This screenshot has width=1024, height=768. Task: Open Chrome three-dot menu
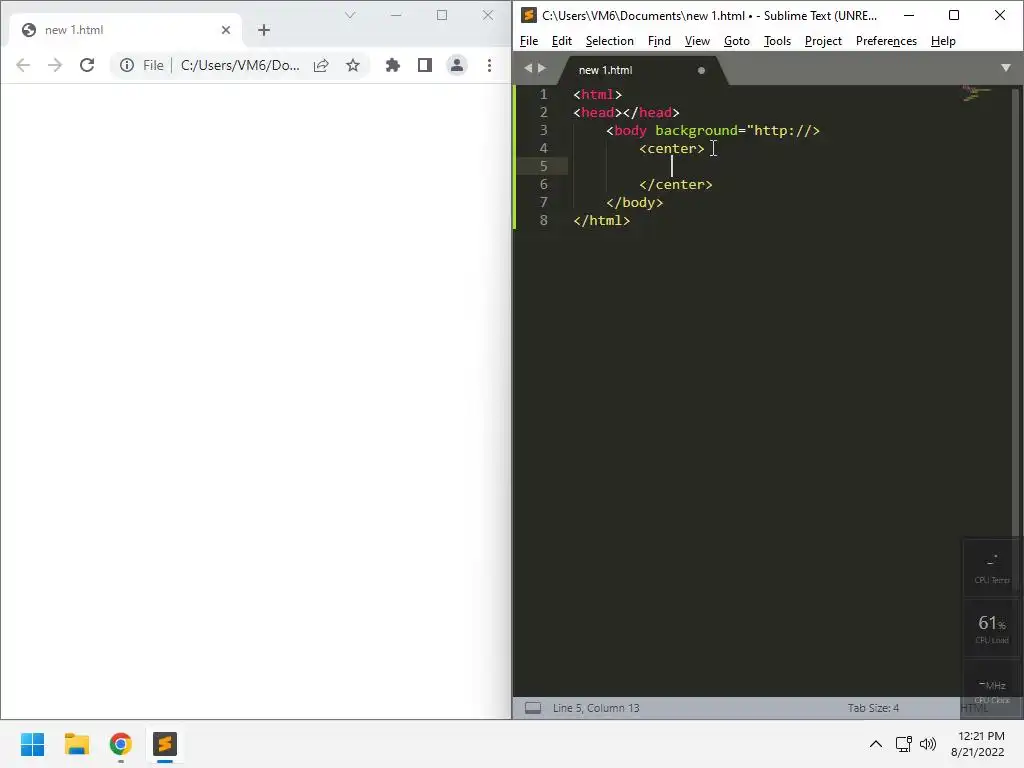489,65
